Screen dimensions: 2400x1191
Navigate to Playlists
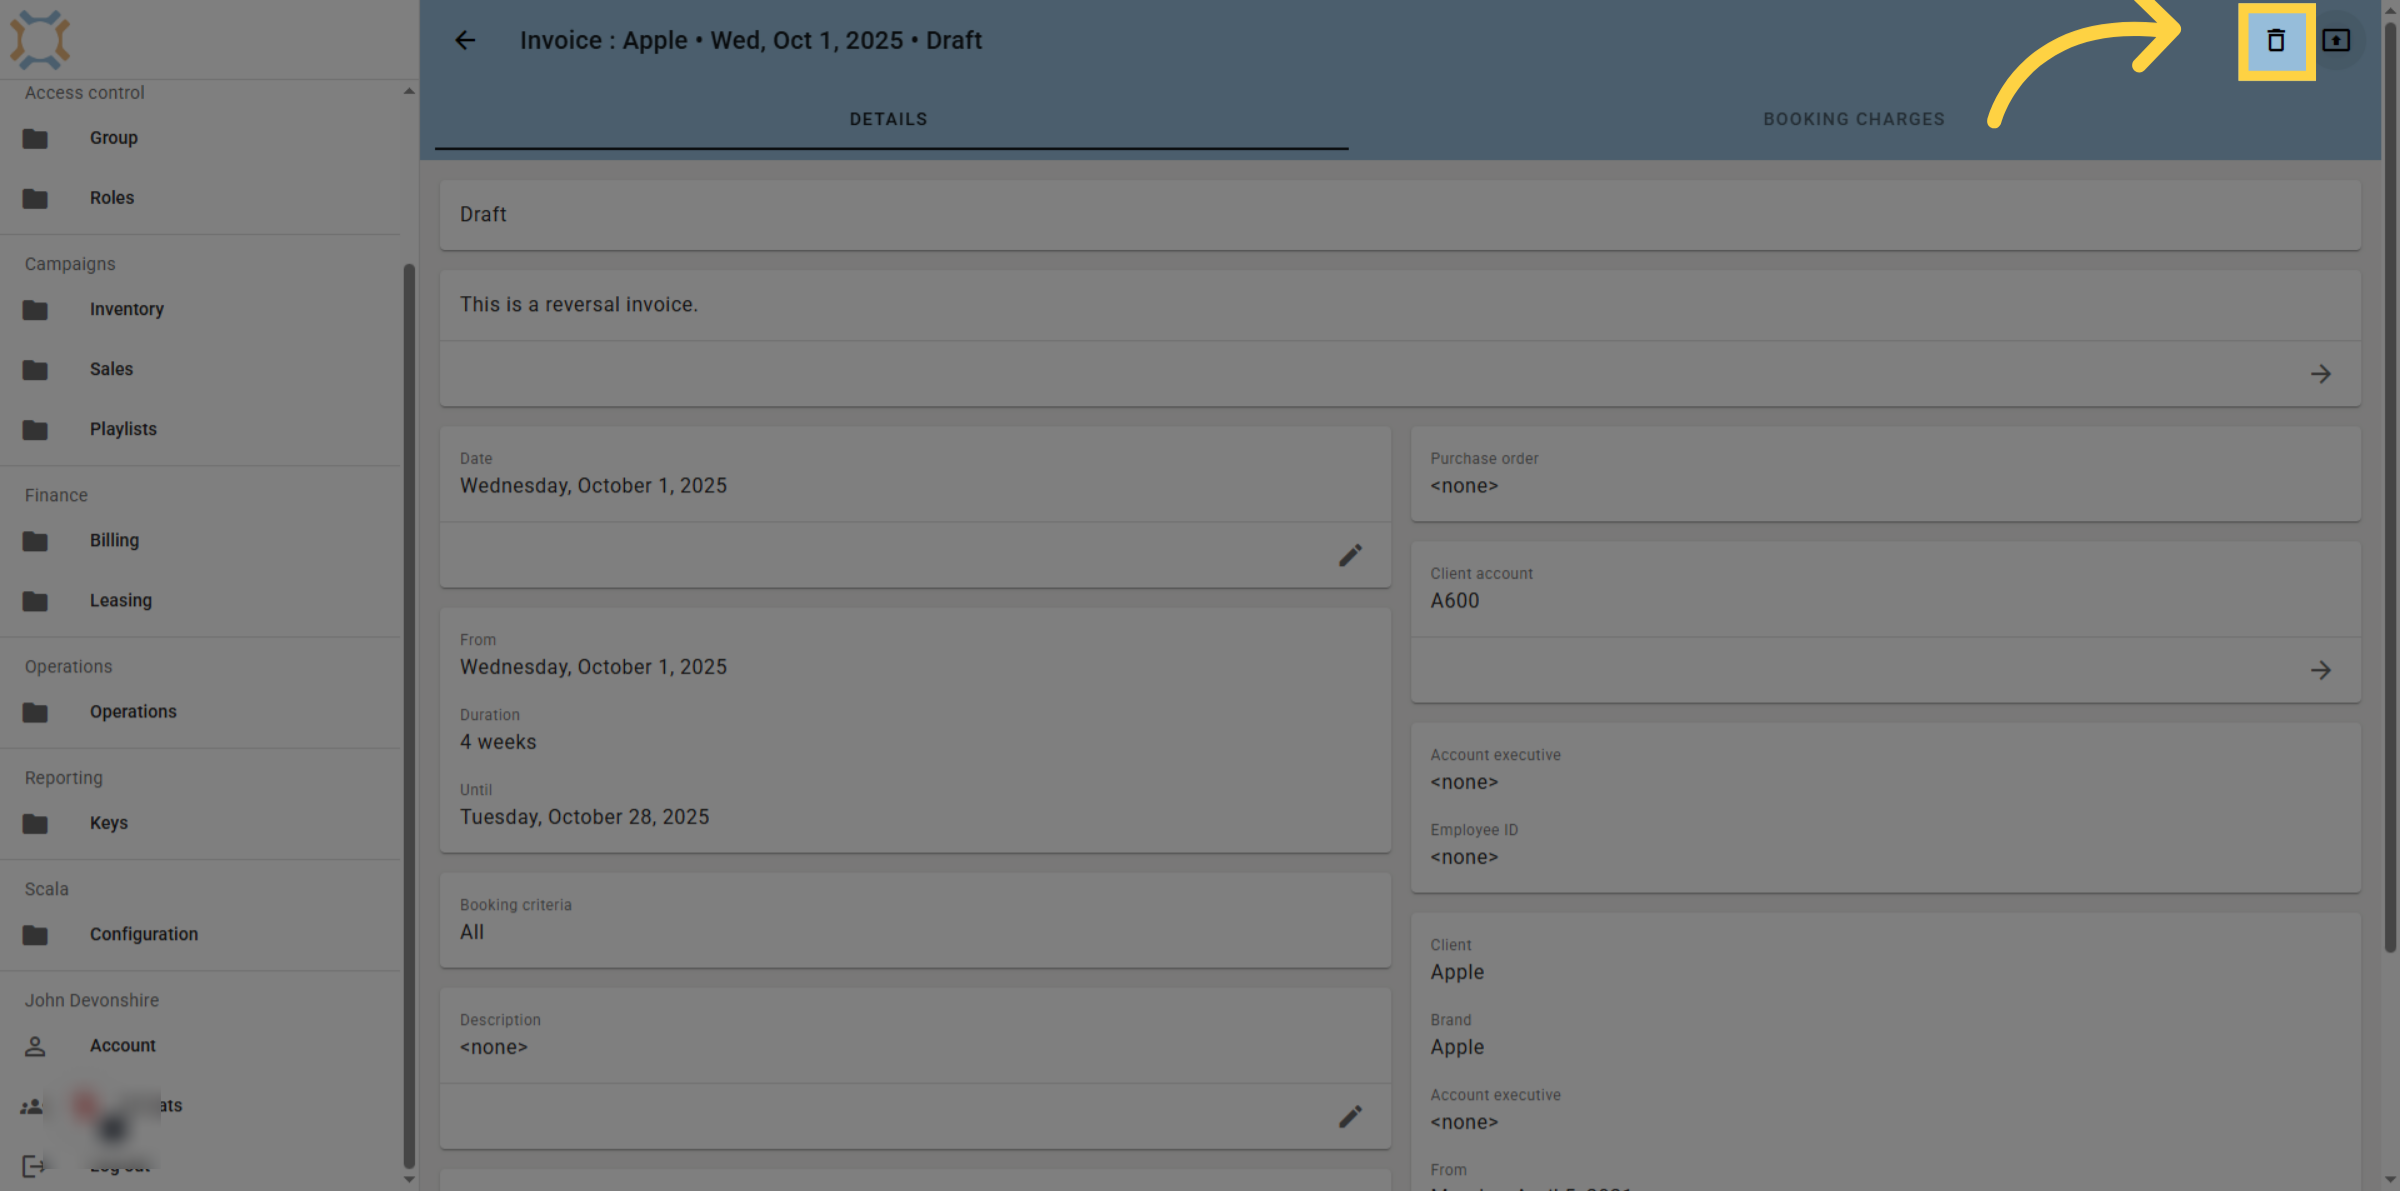[123, 429]
